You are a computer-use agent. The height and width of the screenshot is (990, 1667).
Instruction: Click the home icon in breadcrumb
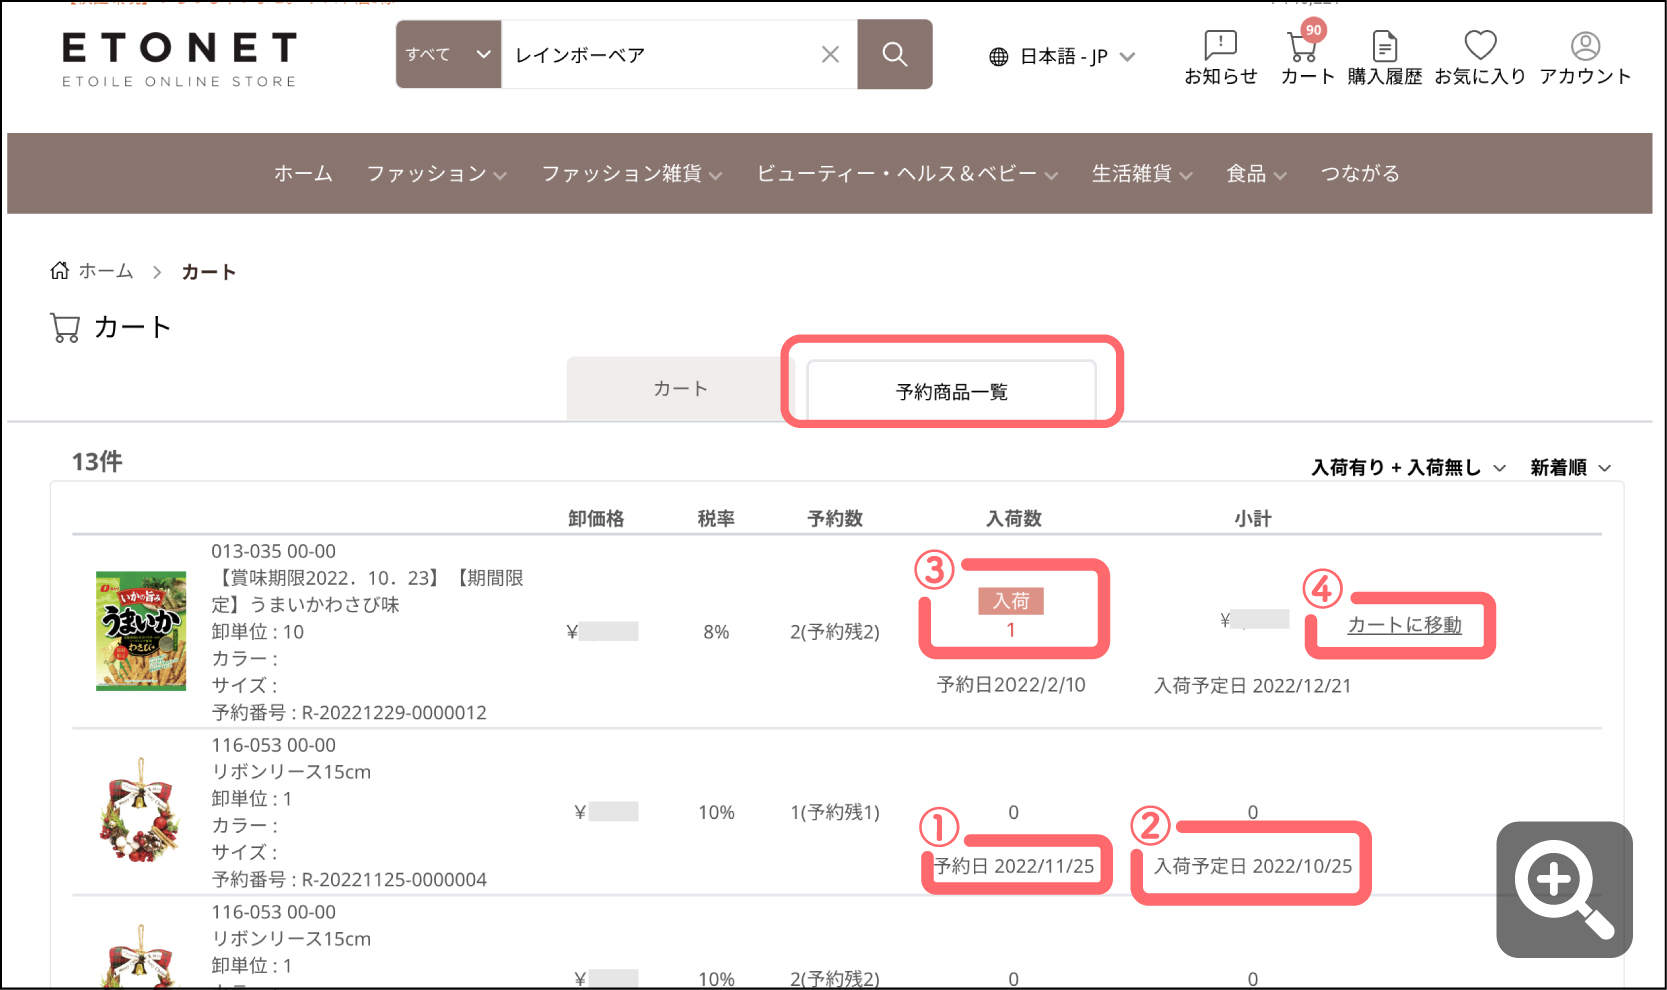coord(60,271)
